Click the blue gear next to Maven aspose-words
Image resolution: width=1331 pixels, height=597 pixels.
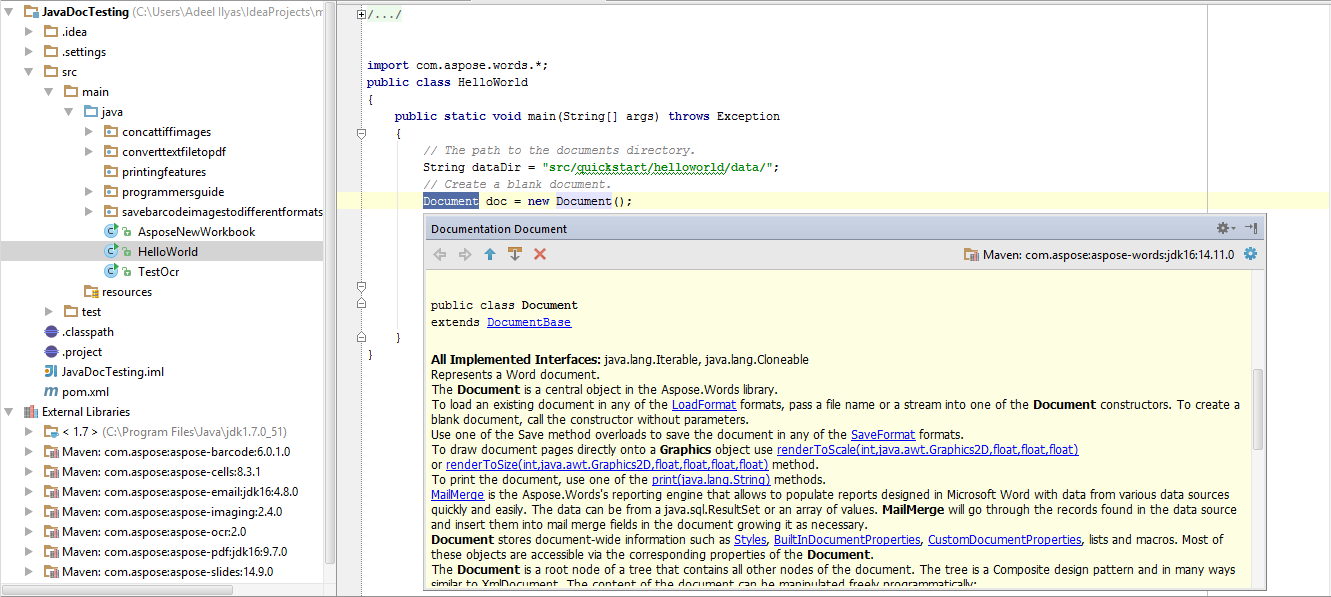point(1250,254)
